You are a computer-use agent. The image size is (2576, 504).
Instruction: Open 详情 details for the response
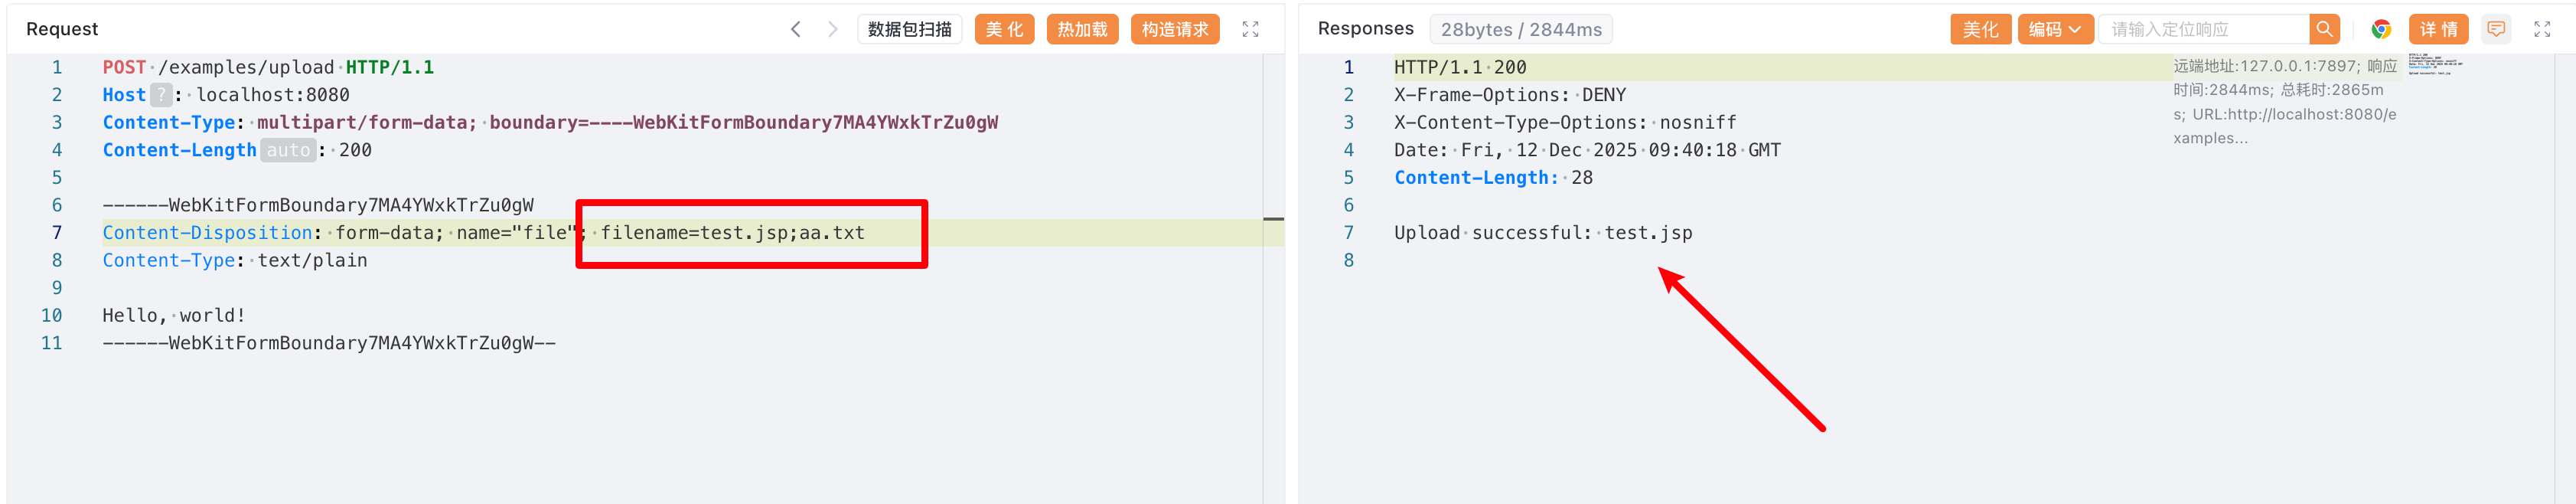2438,29
